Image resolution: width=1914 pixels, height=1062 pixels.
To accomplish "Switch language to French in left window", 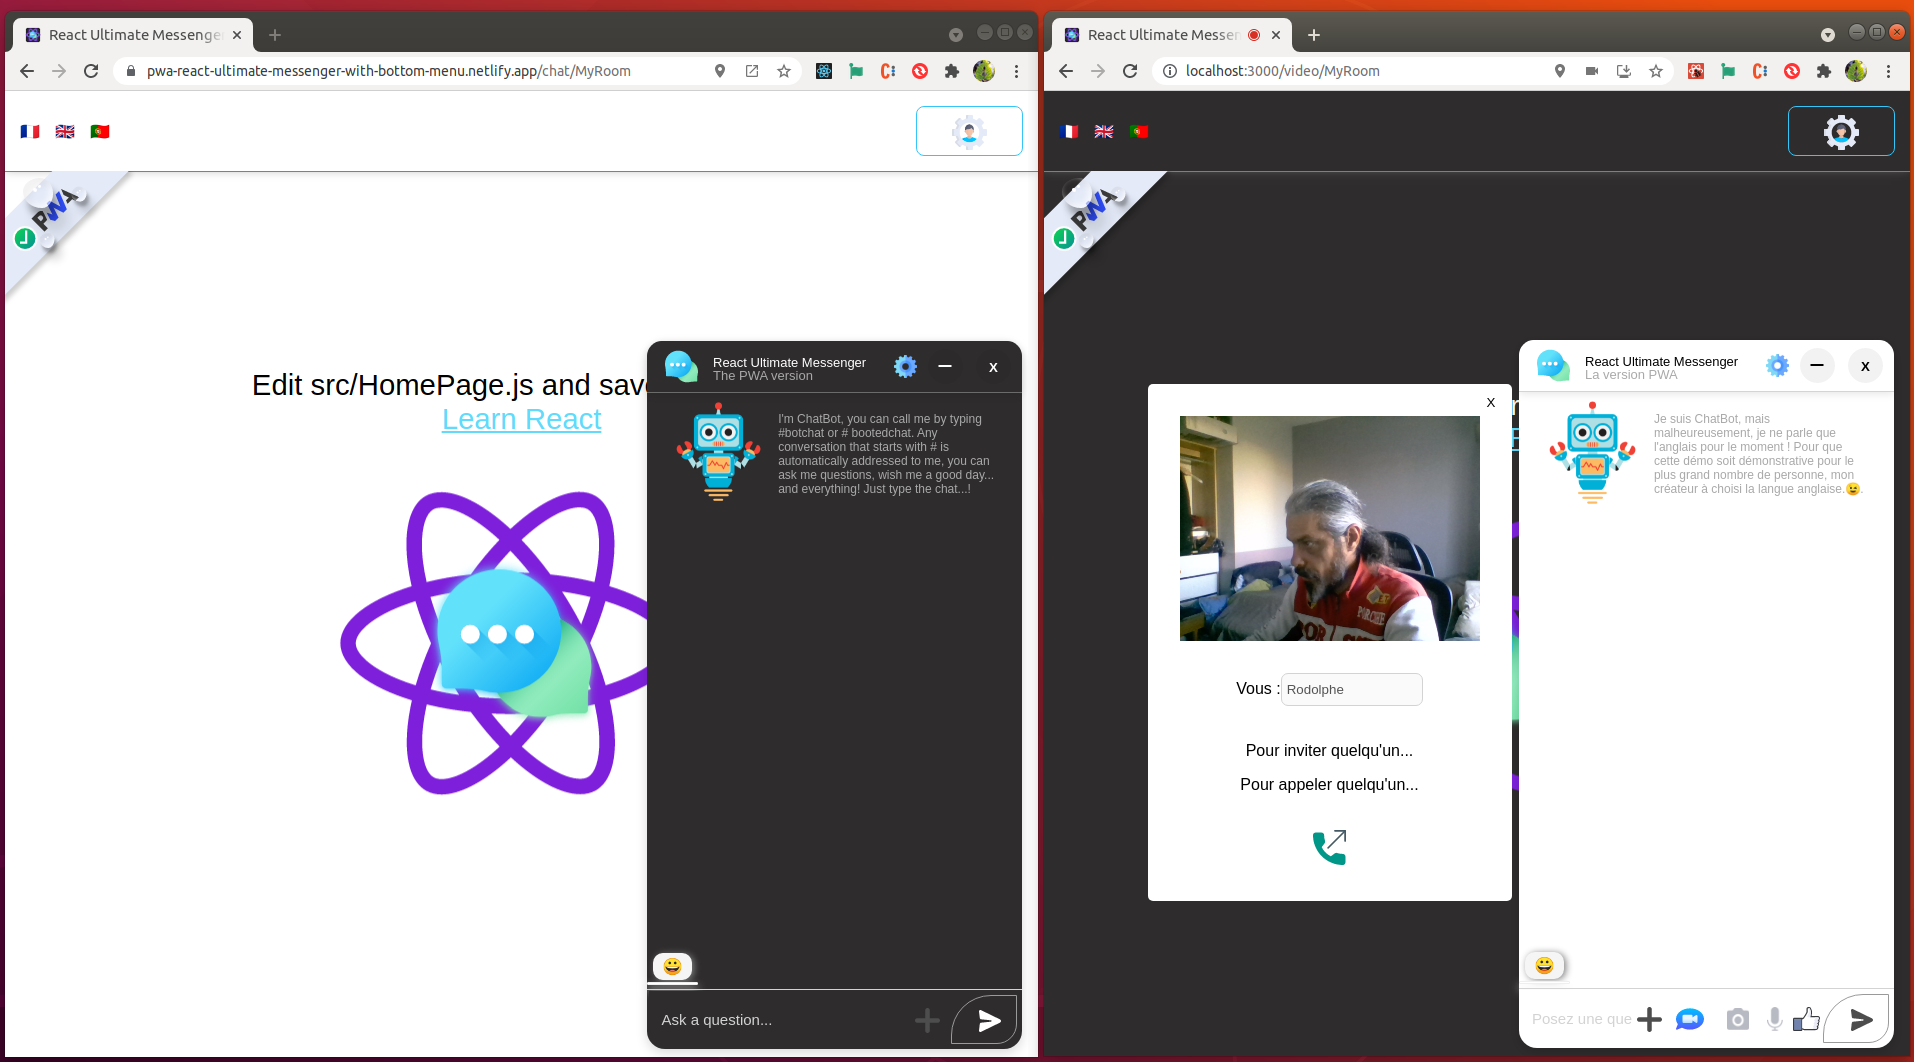I will tap(30, 131).
